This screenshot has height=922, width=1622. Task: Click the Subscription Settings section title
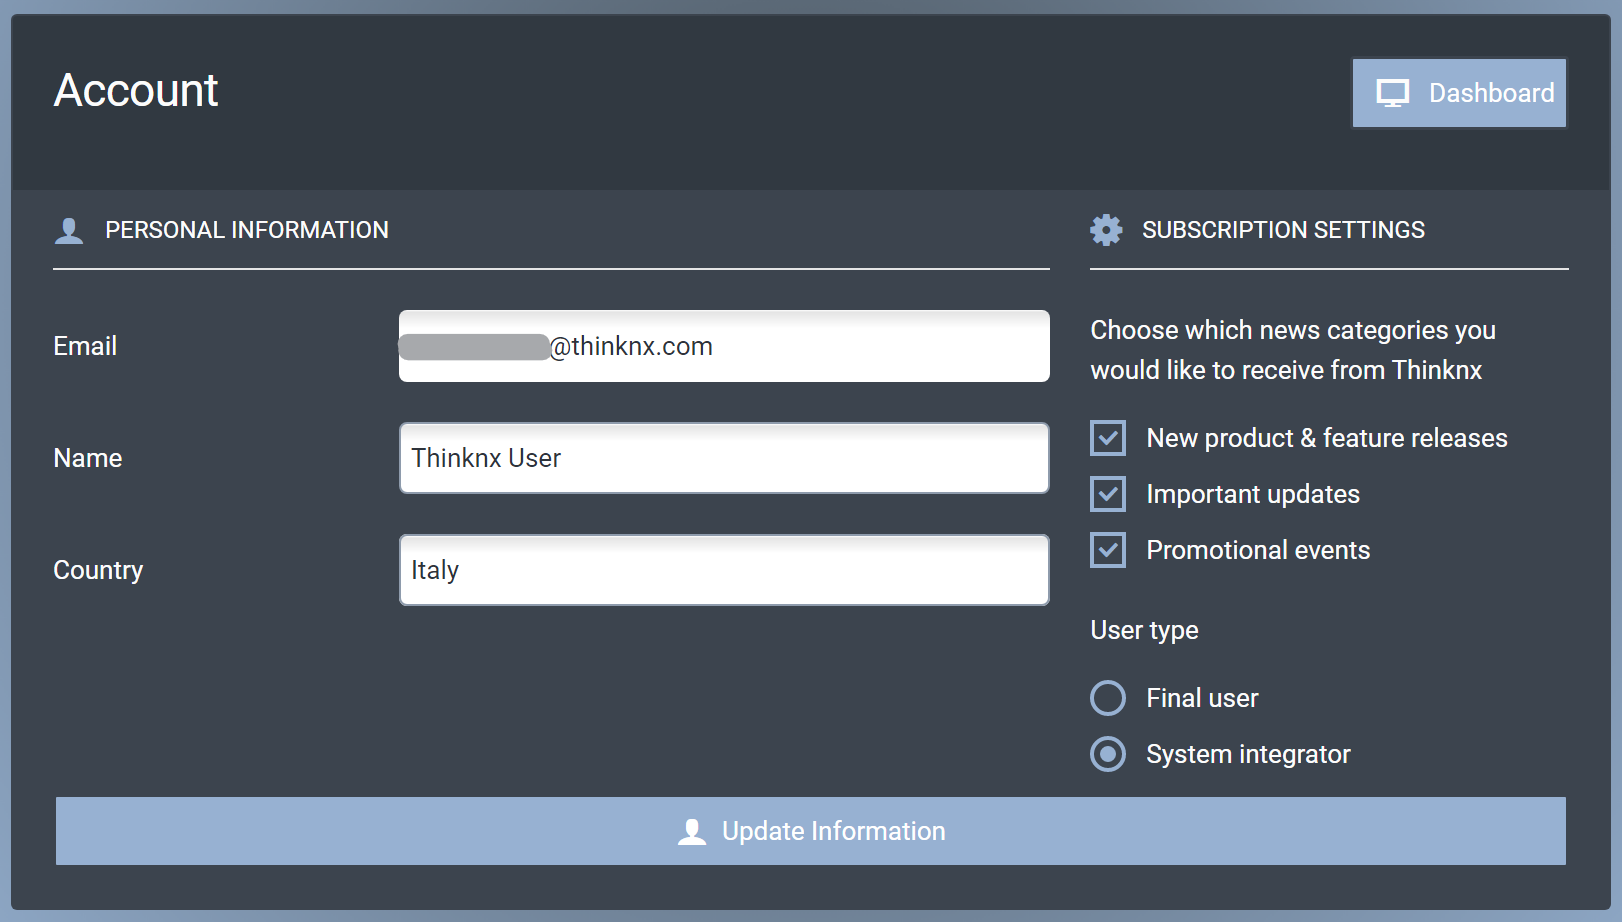coord(1283,230)
